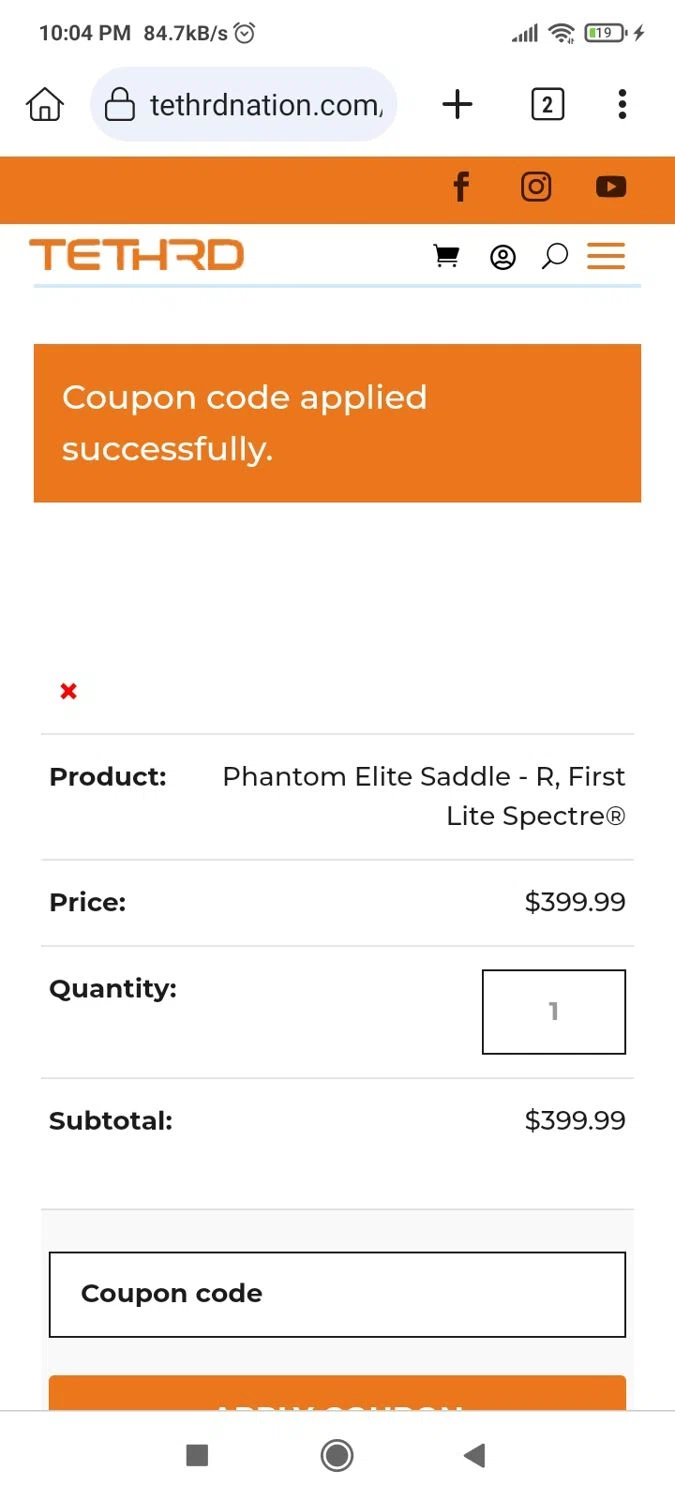Open the Facebook page icon
Image resolution: width=675 pixels, height=1500 pixels.
[461, 187]
